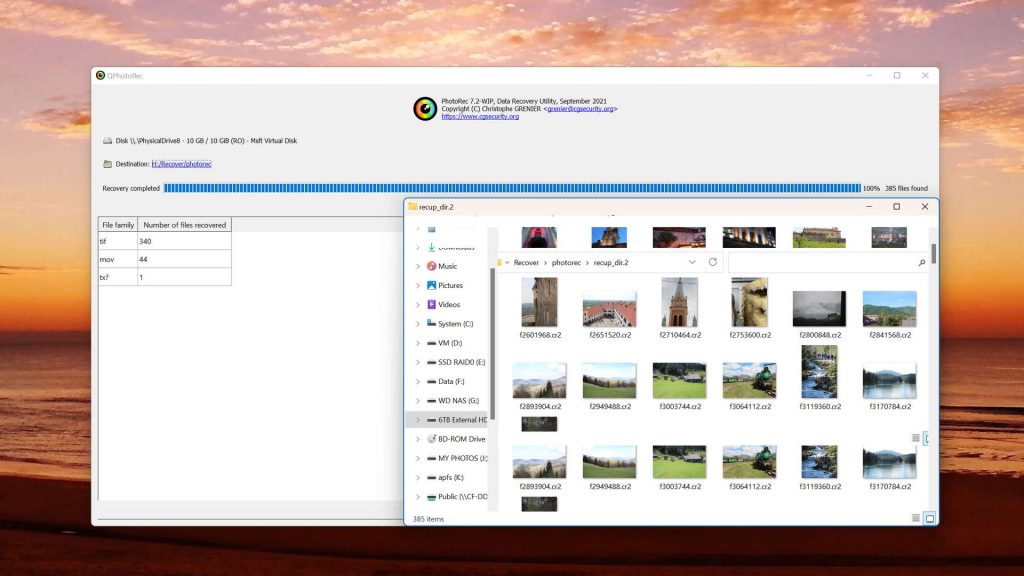Go to the photorec folder in the breadcrumb
Image resolution: width=1024 pixels, height=576 pixels.
566,262
